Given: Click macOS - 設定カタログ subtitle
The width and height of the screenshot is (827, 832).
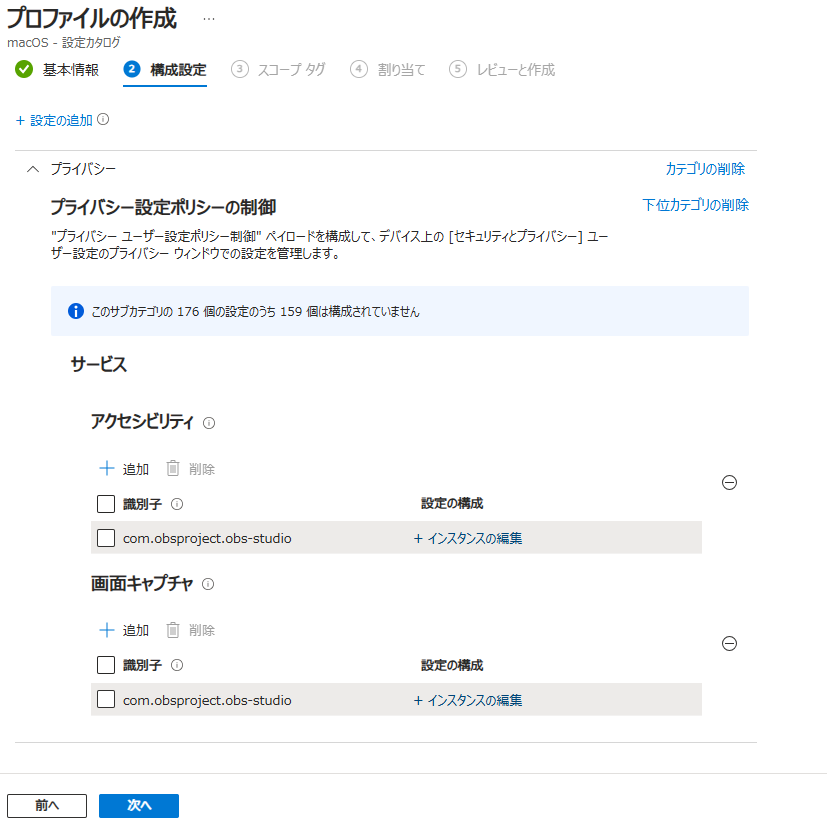Looking at the screenshot, I should [64, 42].
